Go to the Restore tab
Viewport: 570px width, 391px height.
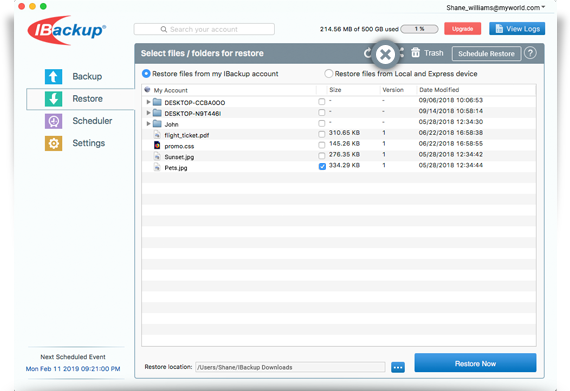(81, 99)
